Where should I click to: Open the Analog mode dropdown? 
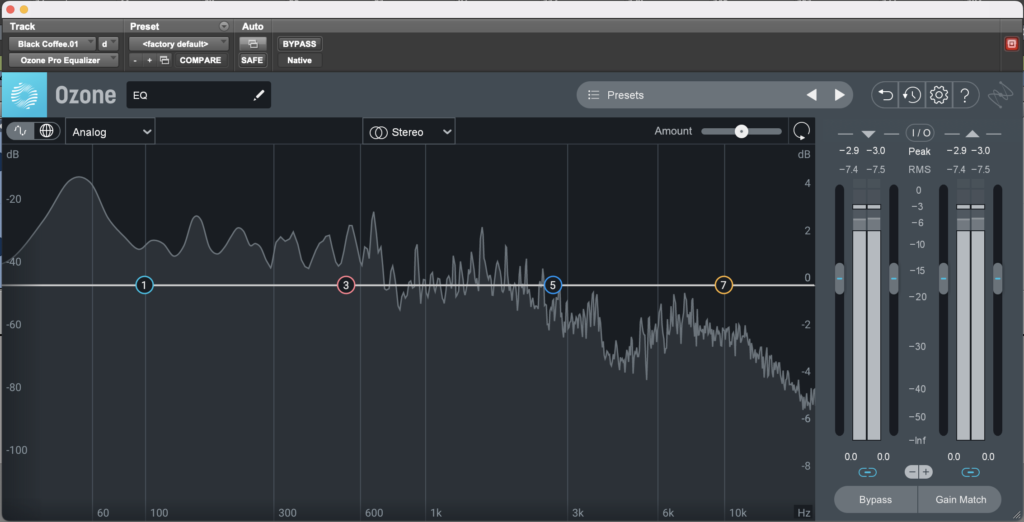click(110, 132)
